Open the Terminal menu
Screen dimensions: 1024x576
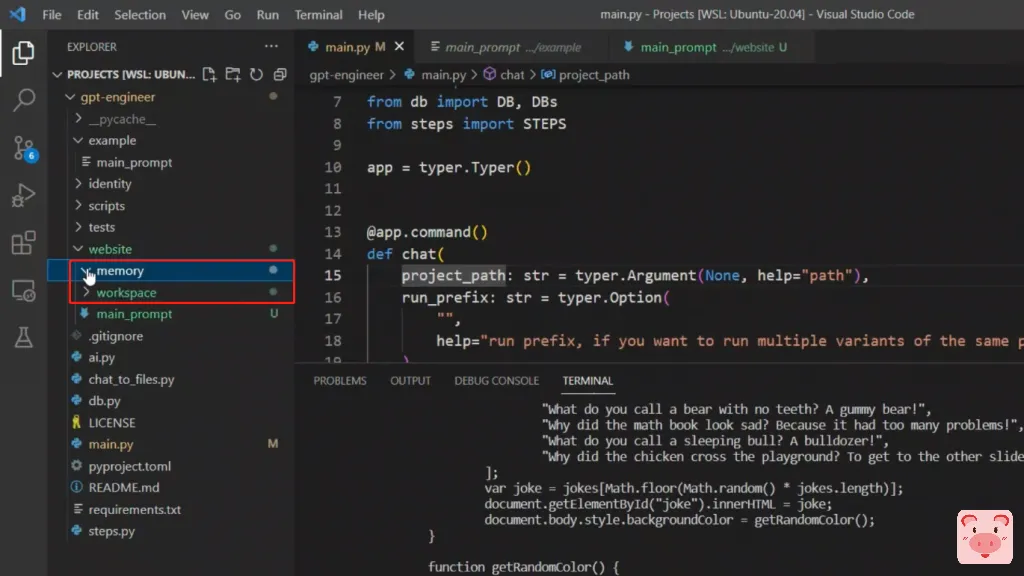click(318, 14)
